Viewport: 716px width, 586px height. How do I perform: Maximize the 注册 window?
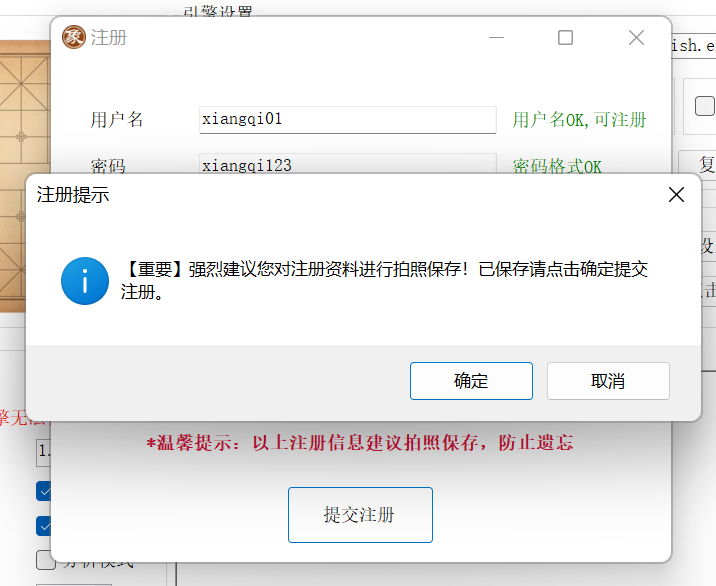(565, 38)
